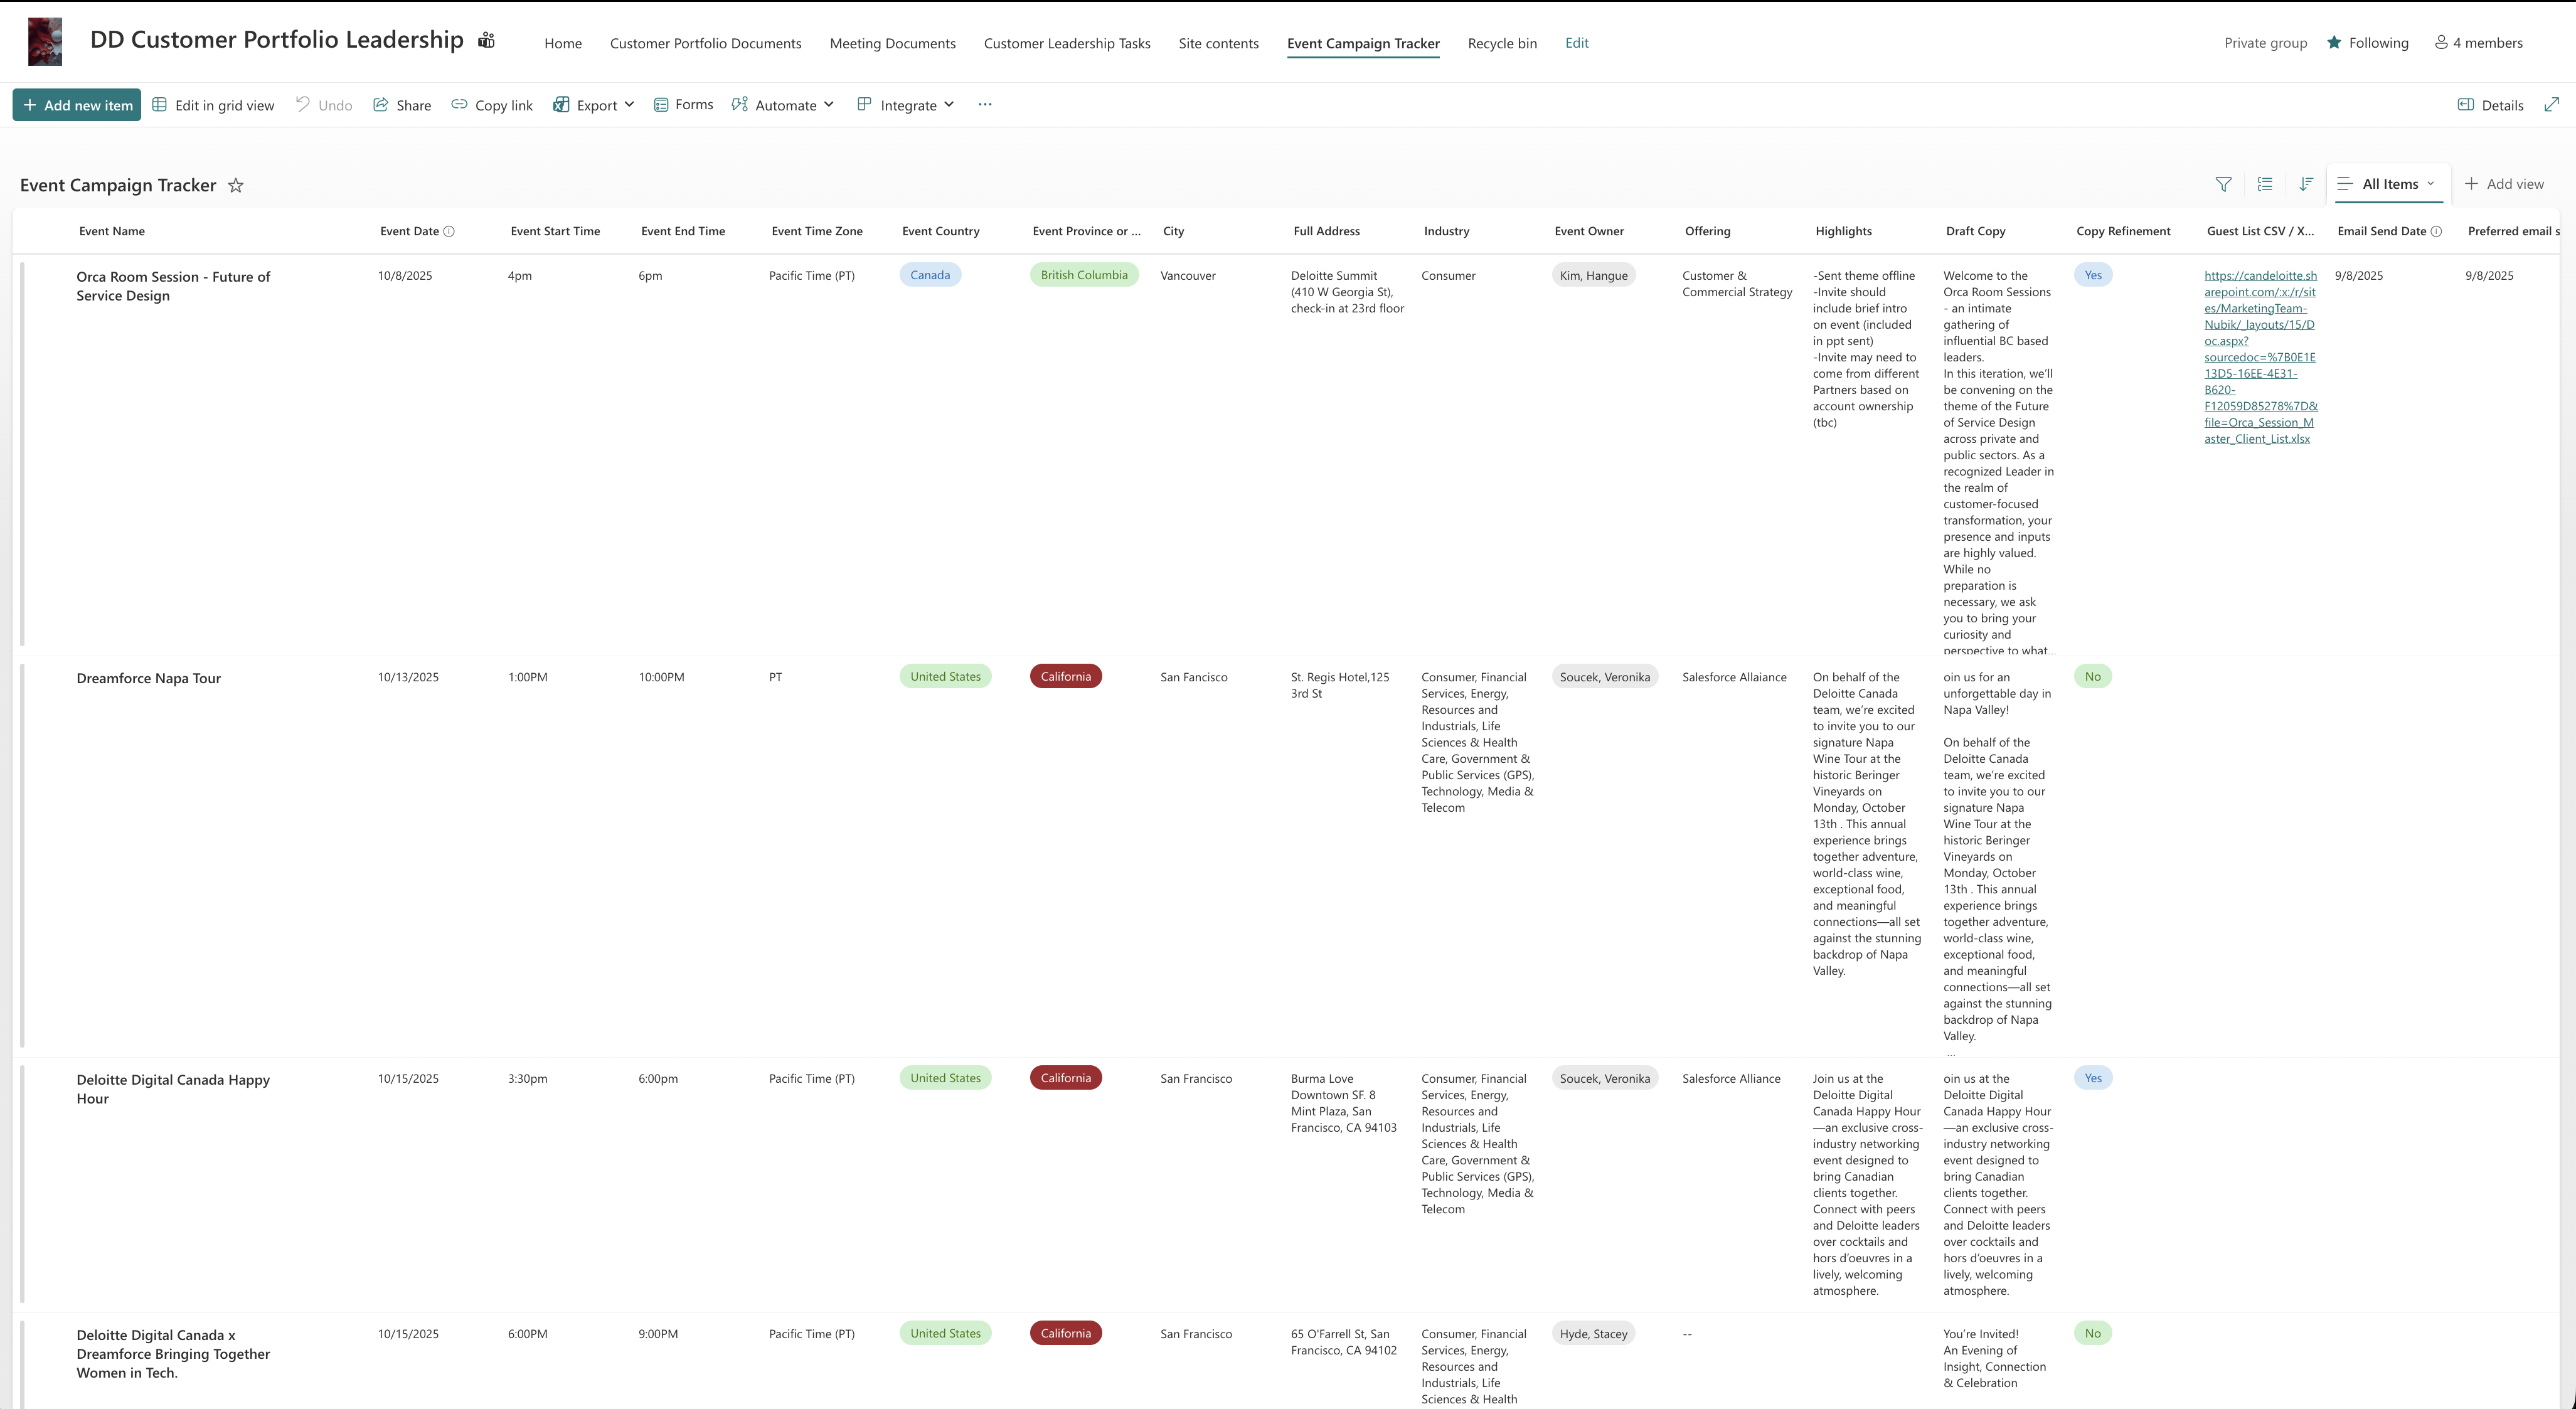Open Site contents tab
The image size is (2576, 1409).
point(1218,43)
